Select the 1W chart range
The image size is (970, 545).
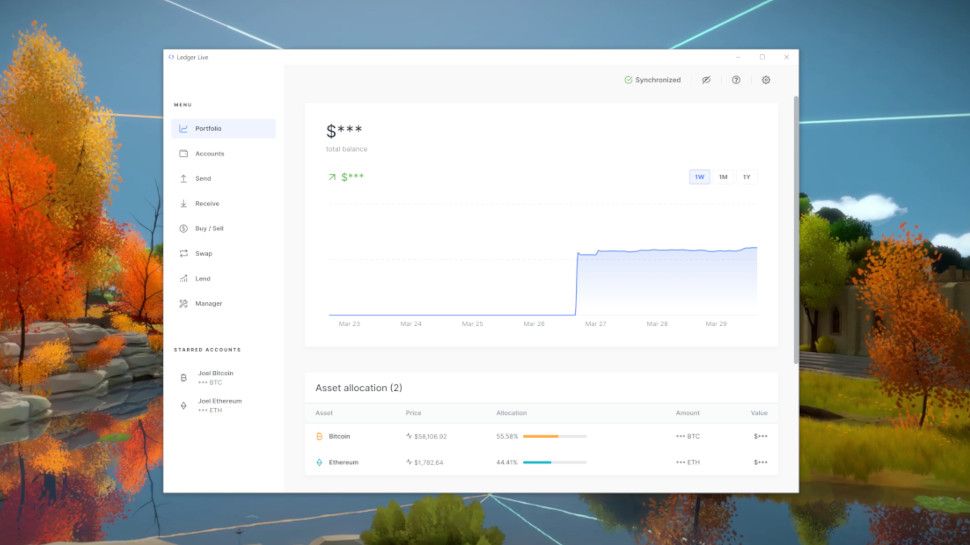click(699, 177)
